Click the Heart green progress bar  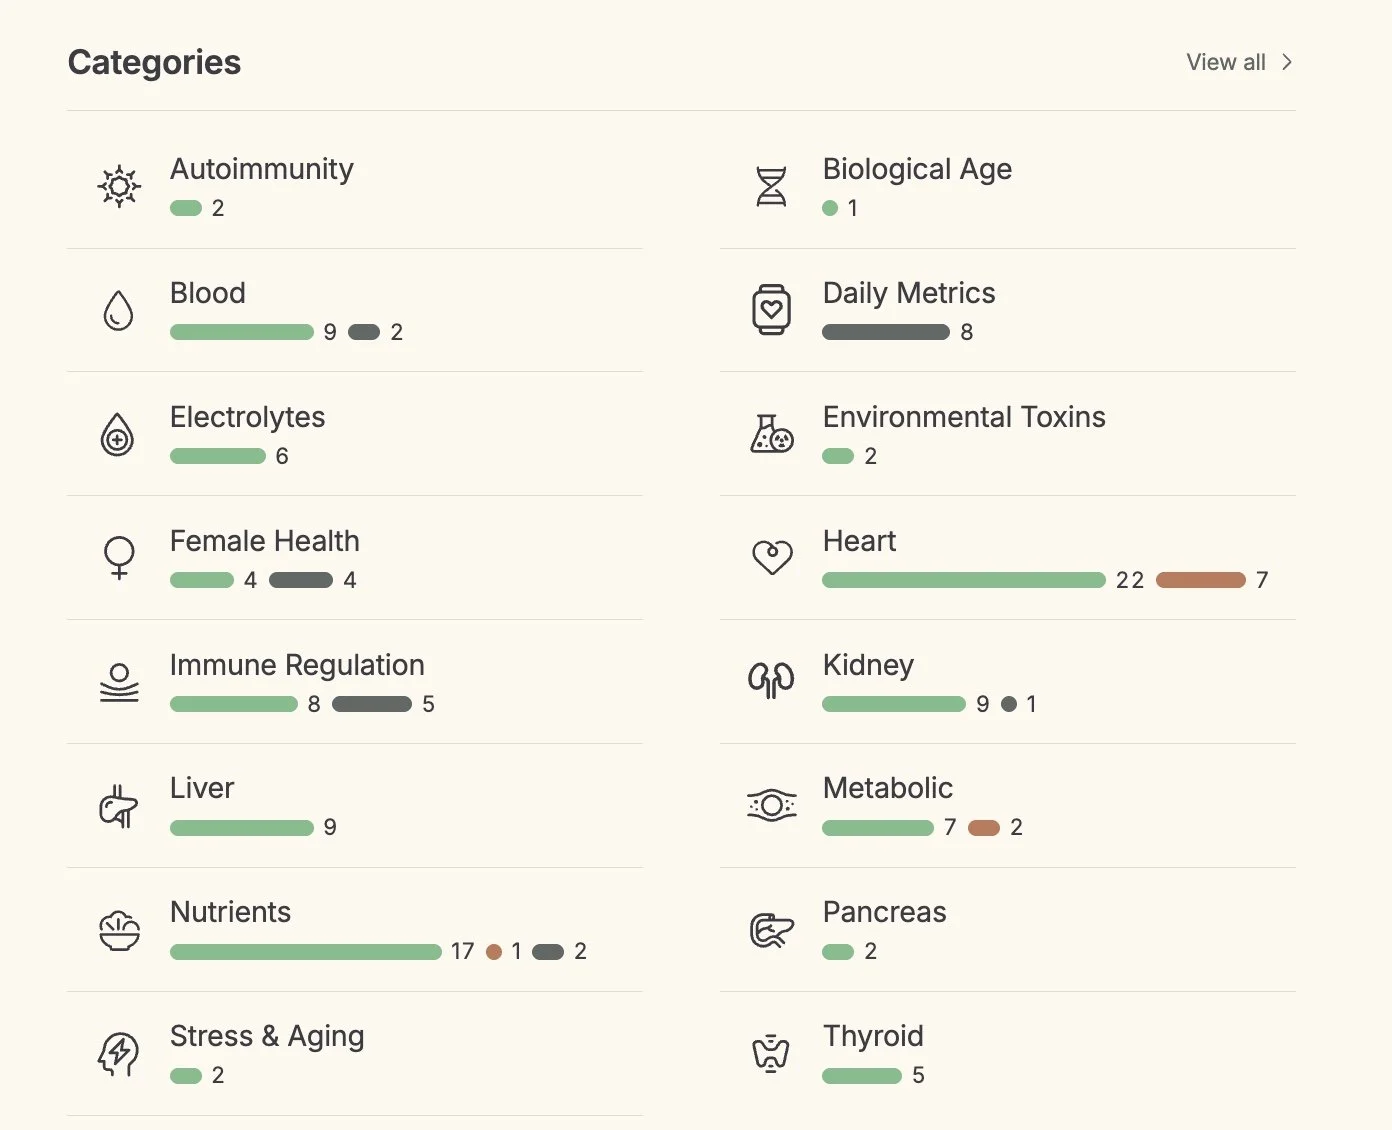[x=963, y=580]
